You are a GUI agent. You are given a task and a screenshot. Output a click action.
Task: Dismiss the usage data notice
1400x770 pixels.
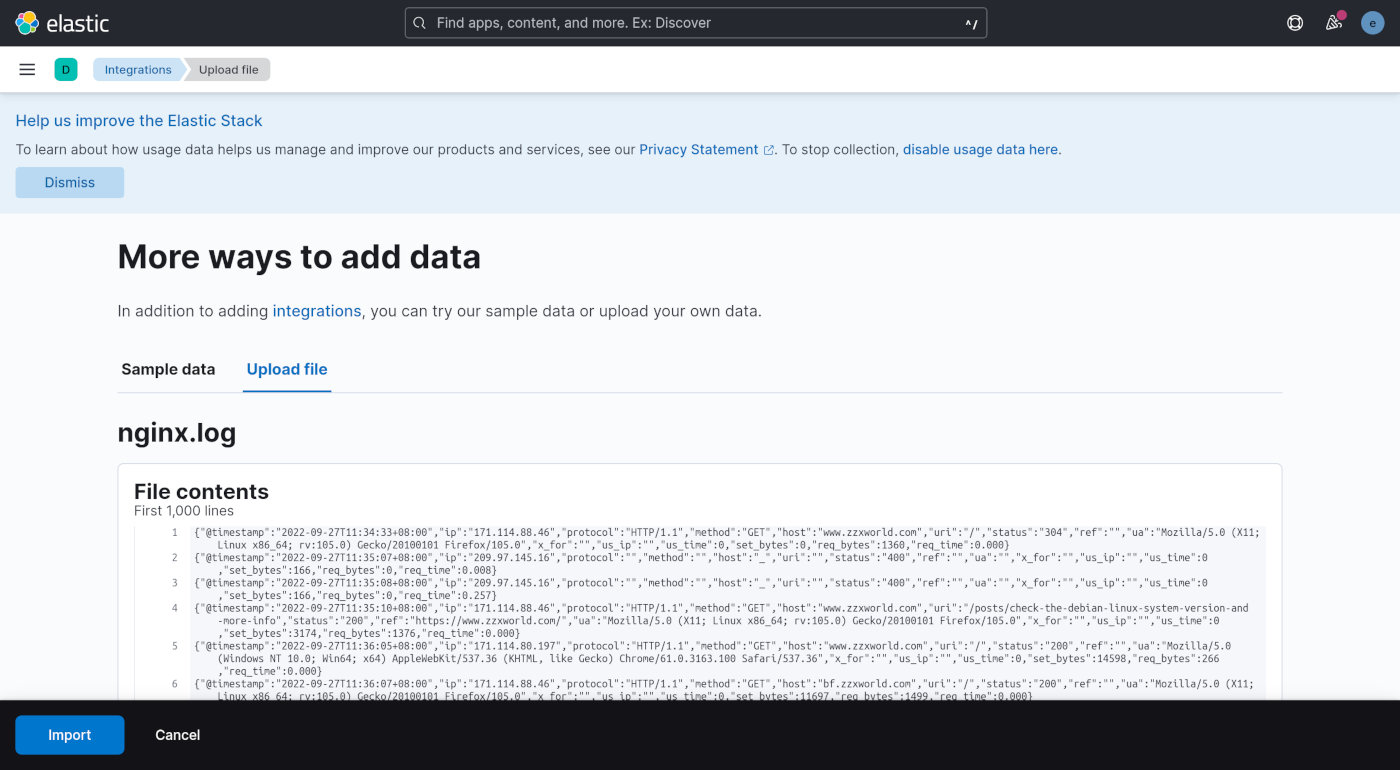point(69,182)
